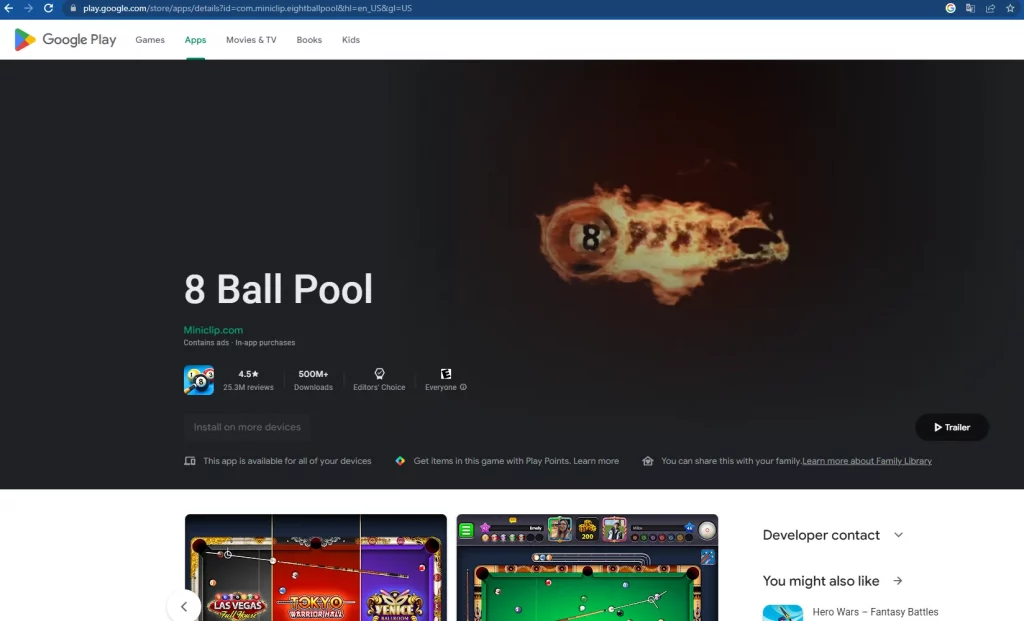Image resolution: width=1024 pixels, height=621 pixels.
Task: Click Contains ads In-app purchases text
Action: click(239, 343)
